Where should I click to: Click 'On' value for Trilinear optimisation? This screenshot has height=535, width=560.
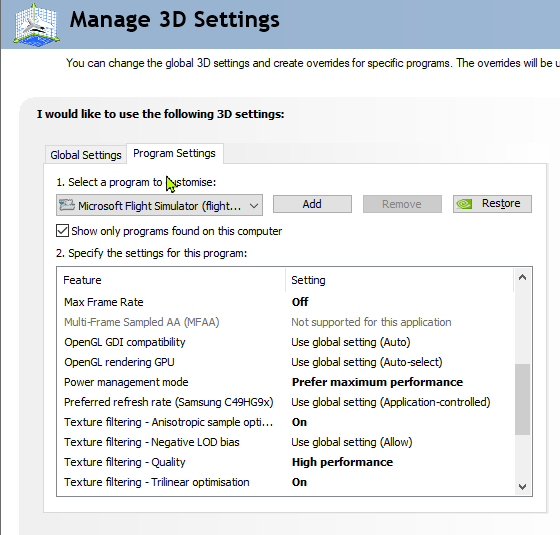coord(299,482)
